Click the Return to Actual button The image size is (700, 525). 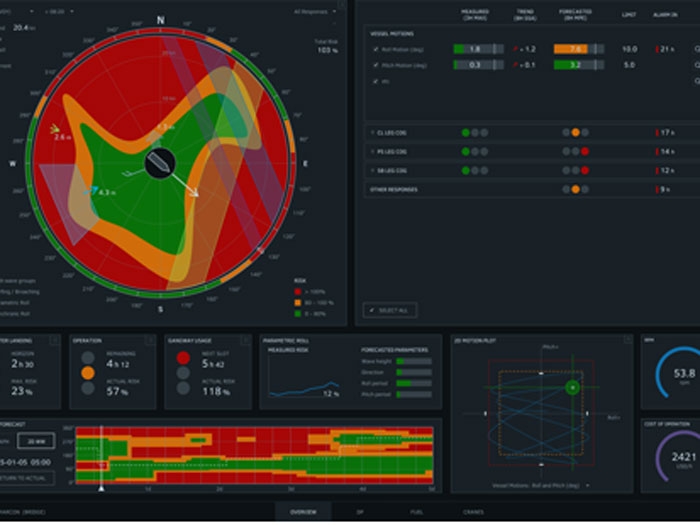(x=26, y=478)
